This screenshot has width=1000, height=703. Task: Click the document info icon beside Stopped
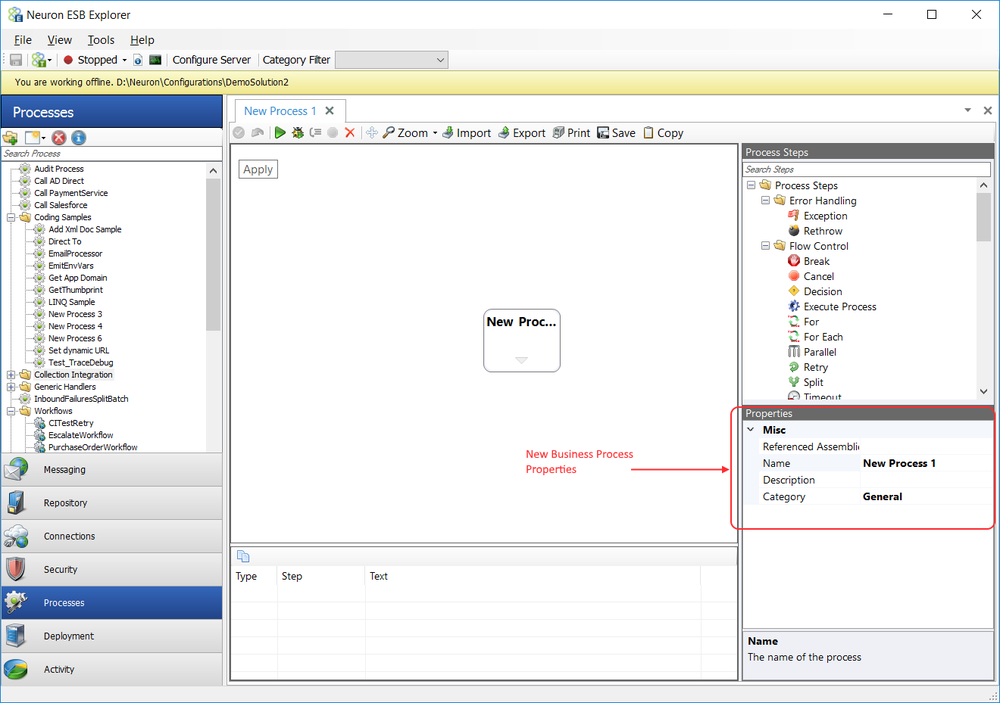(x=138, y=60)
